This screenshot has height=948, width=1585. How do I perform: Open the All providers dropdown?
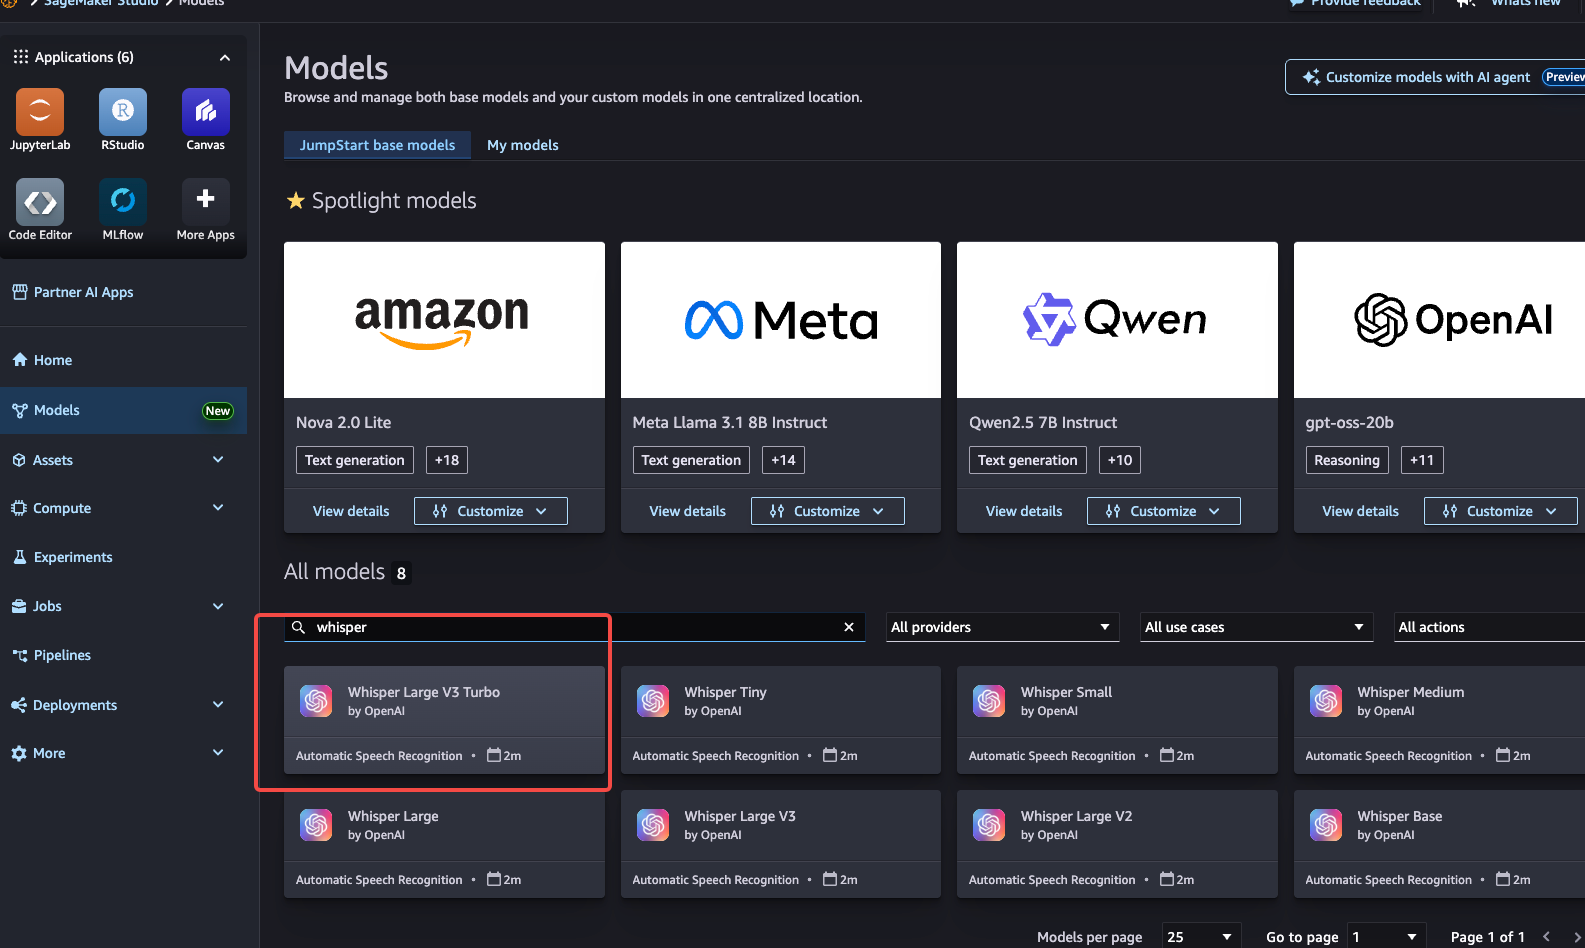[x=1000, y=627]
